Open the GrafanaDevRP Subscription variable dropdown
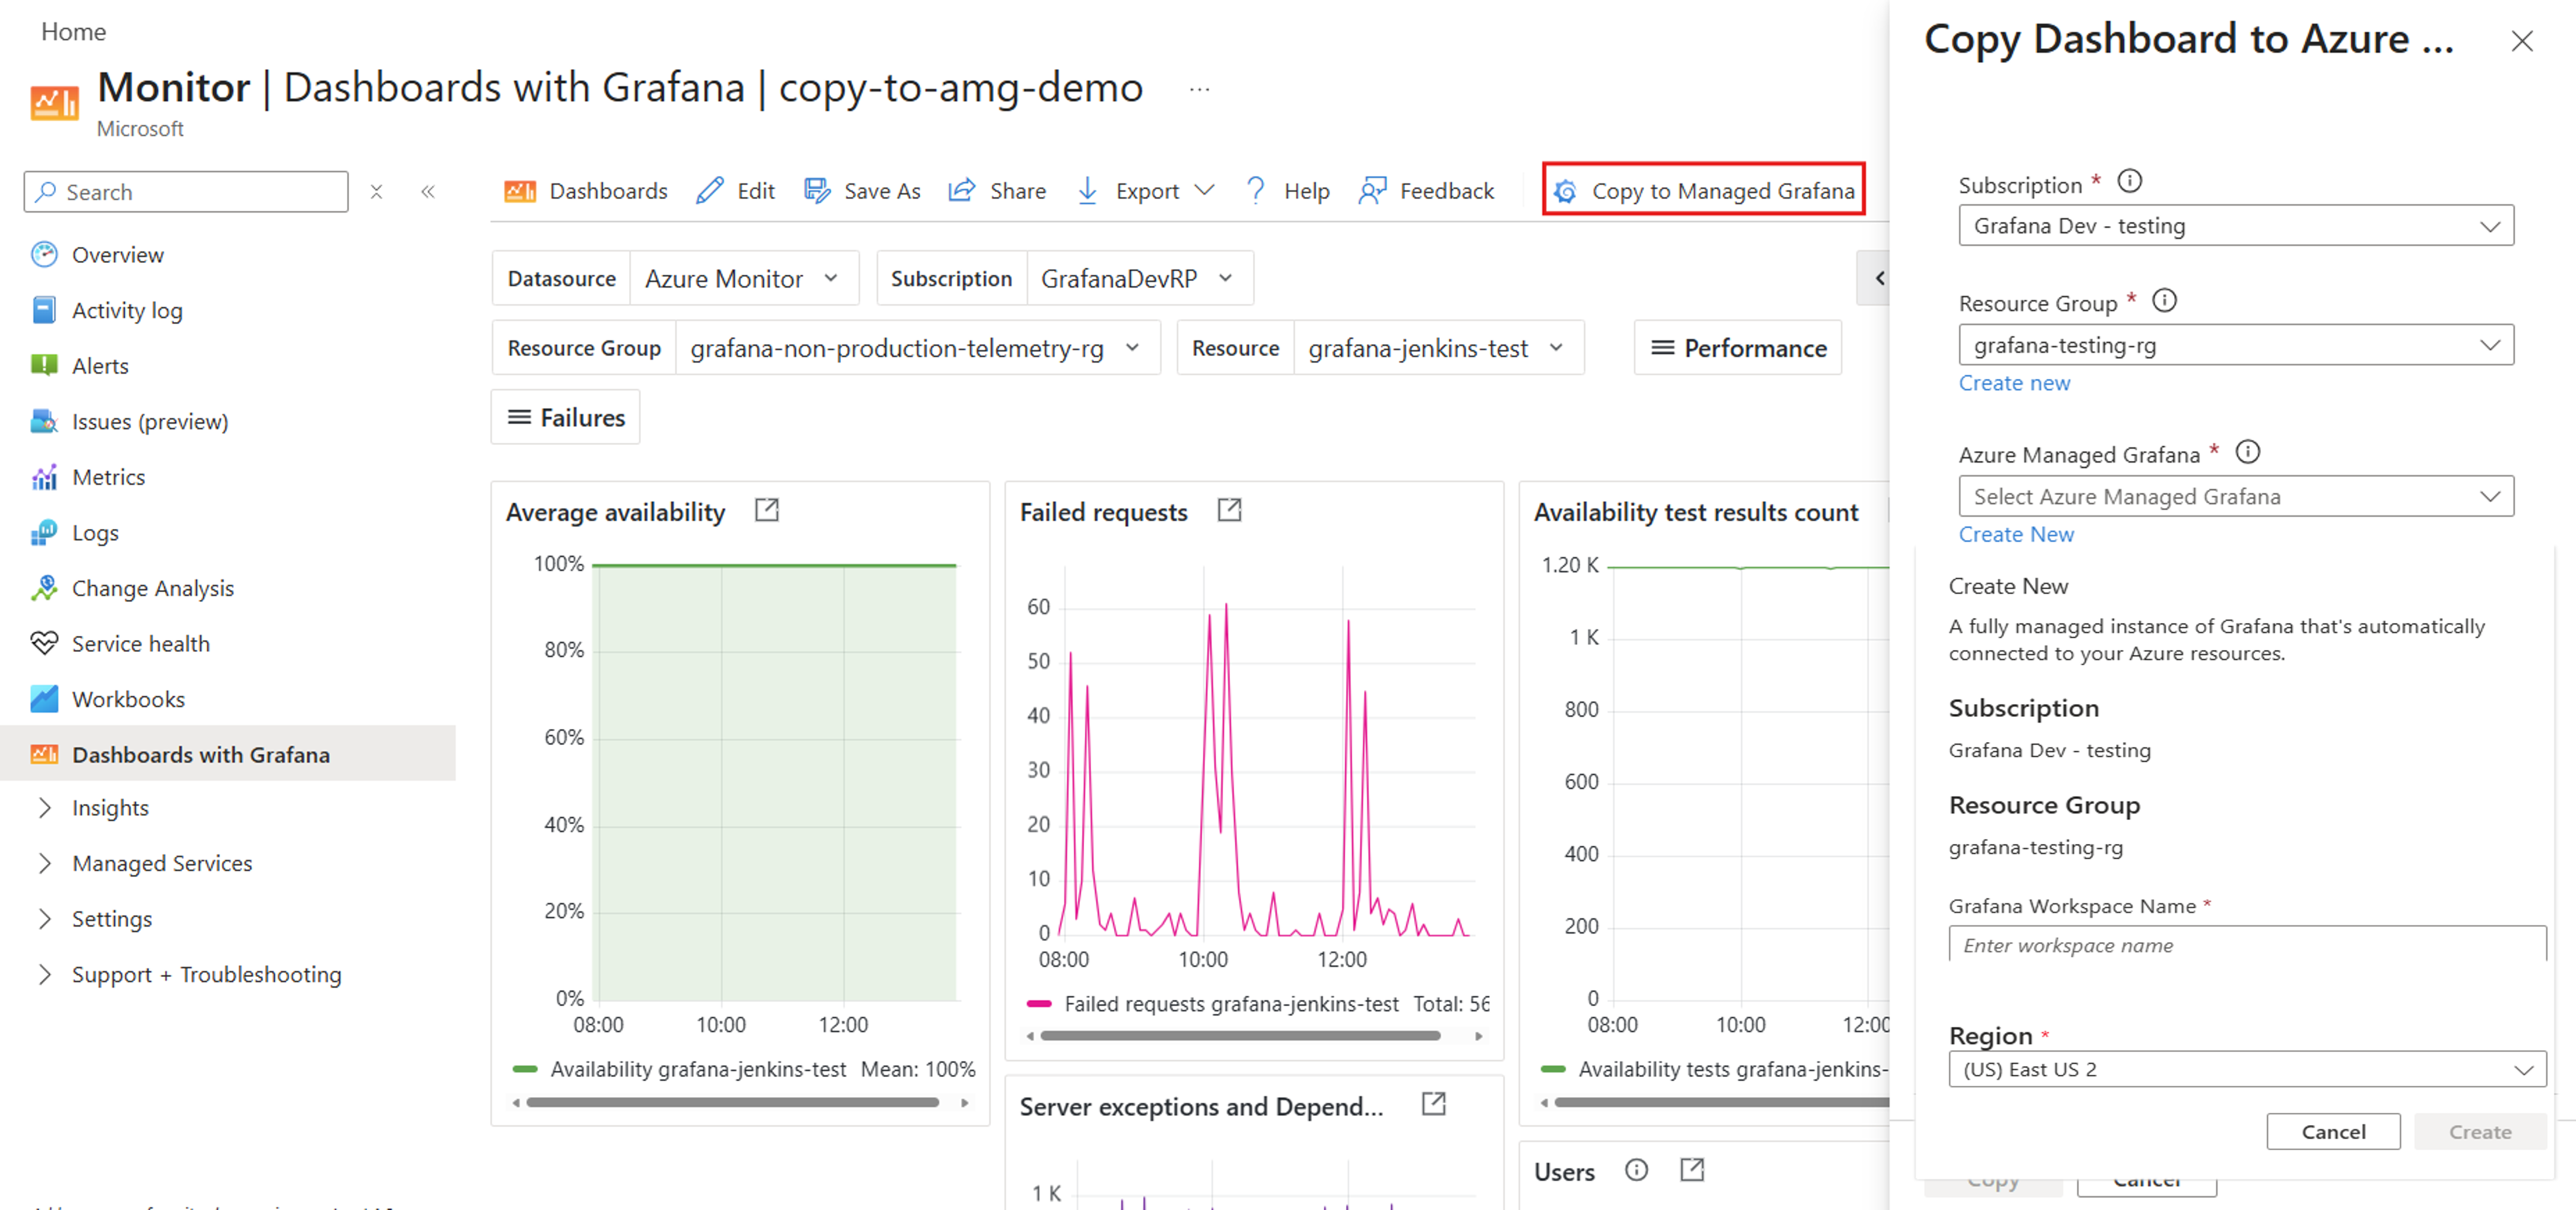Image resolution: width=2576 pixels, height=1210 pixels. (1139, 279)
